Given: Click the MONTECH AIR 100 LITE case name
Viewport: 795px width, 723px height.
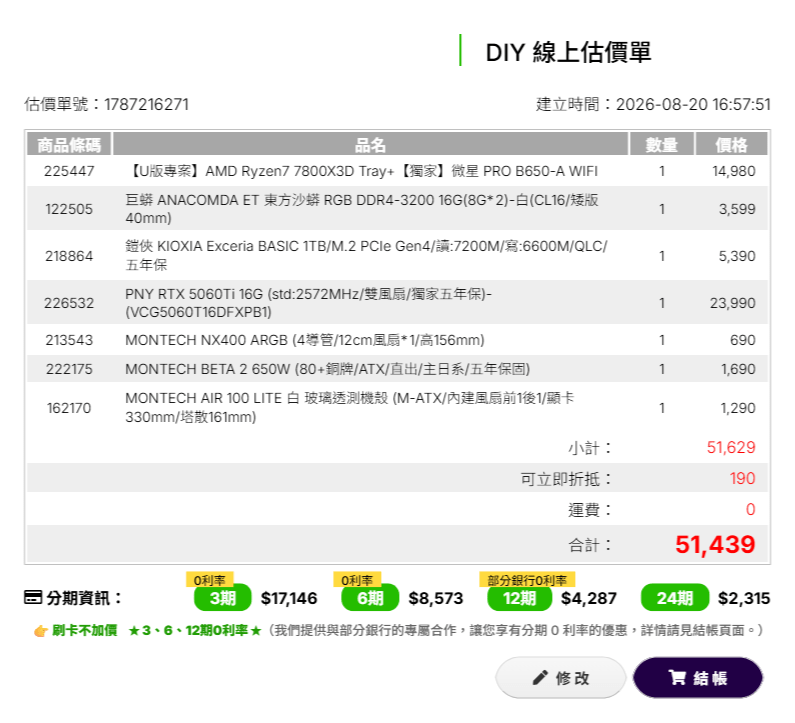Looking at the screenshot, I should point(349,408).
